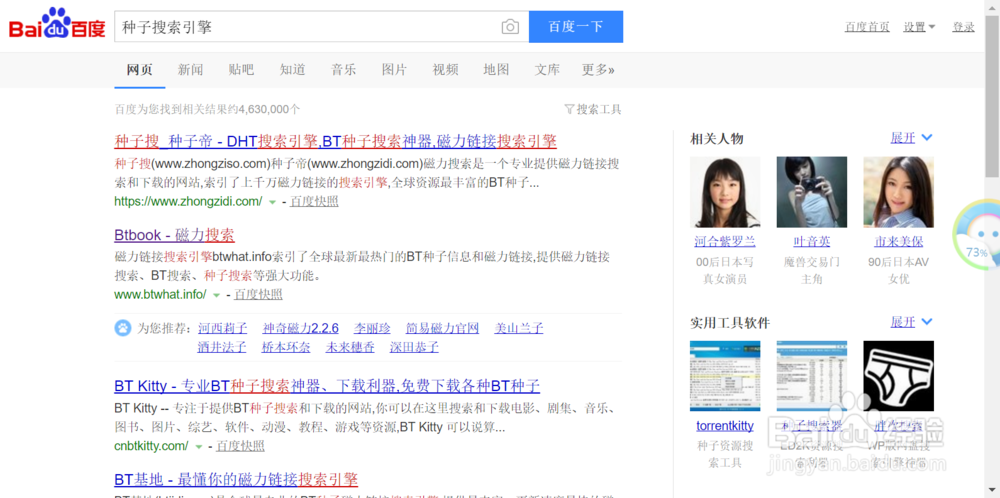Click the 百度一下 search button

[x=576, y=27]
